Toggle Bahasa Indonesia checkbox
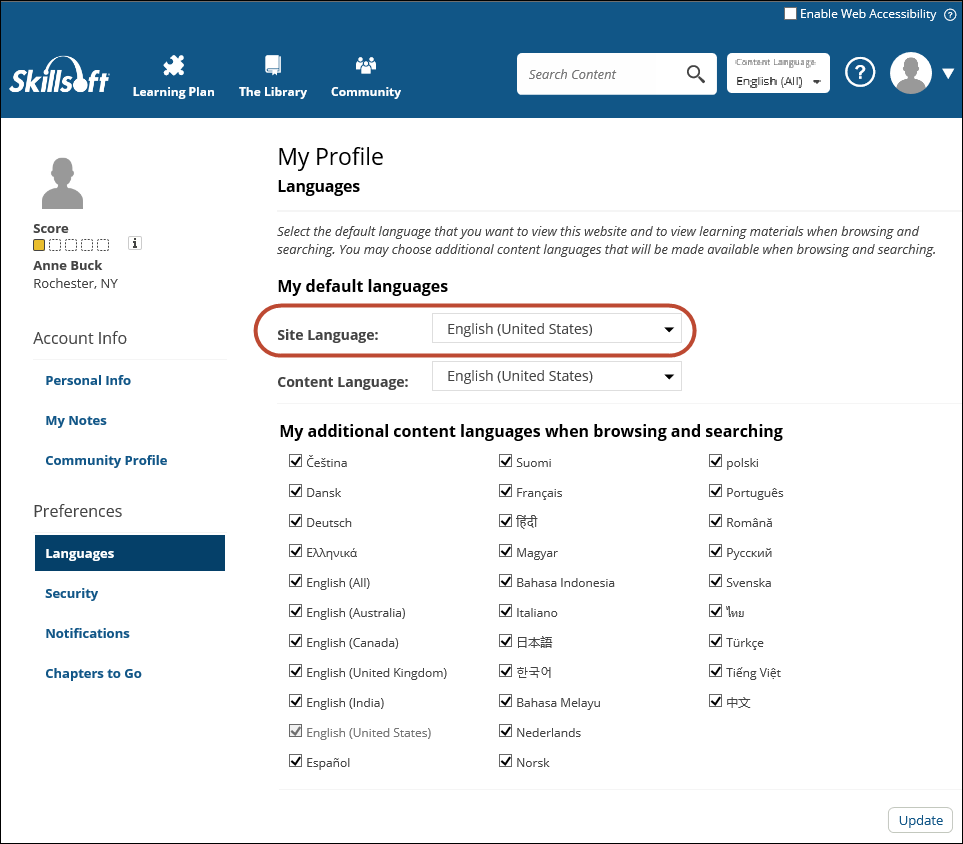This screenshot has width=963, height=844. 505,581
